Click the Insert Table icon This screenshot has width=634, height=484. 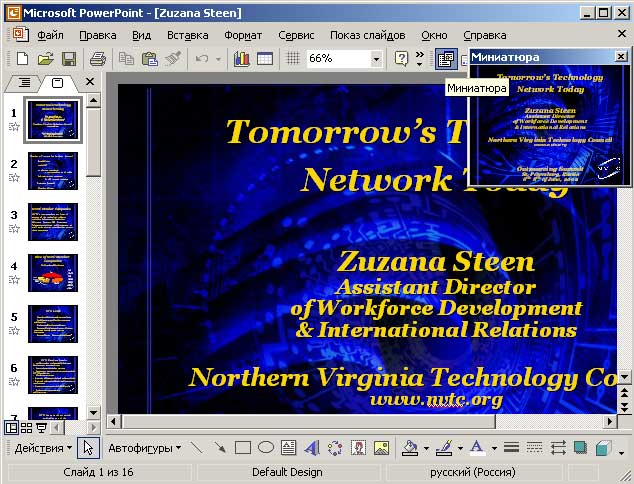coord(265,59)
